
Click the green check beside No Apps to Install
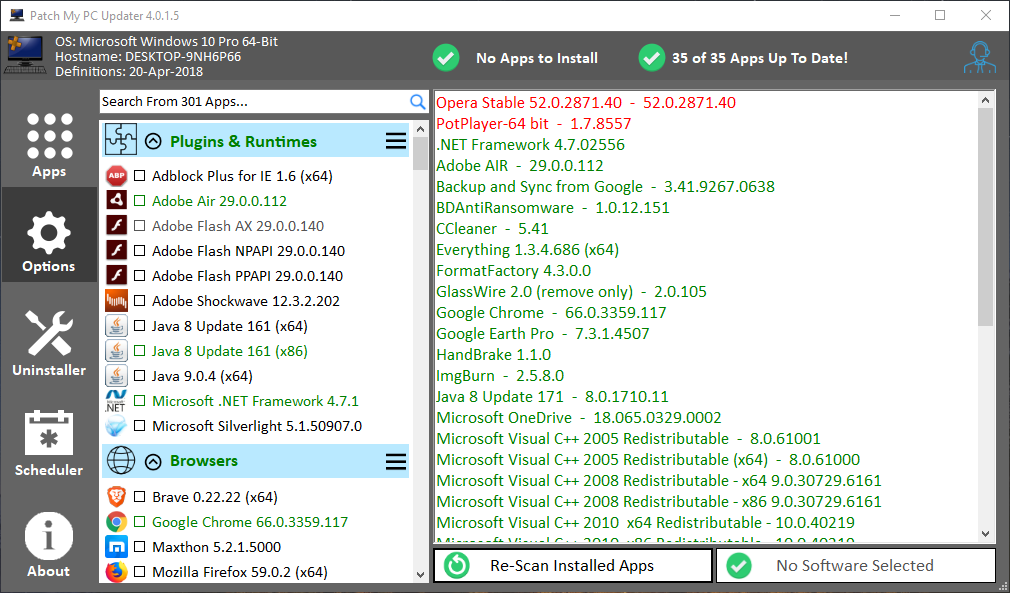(446, 58)
